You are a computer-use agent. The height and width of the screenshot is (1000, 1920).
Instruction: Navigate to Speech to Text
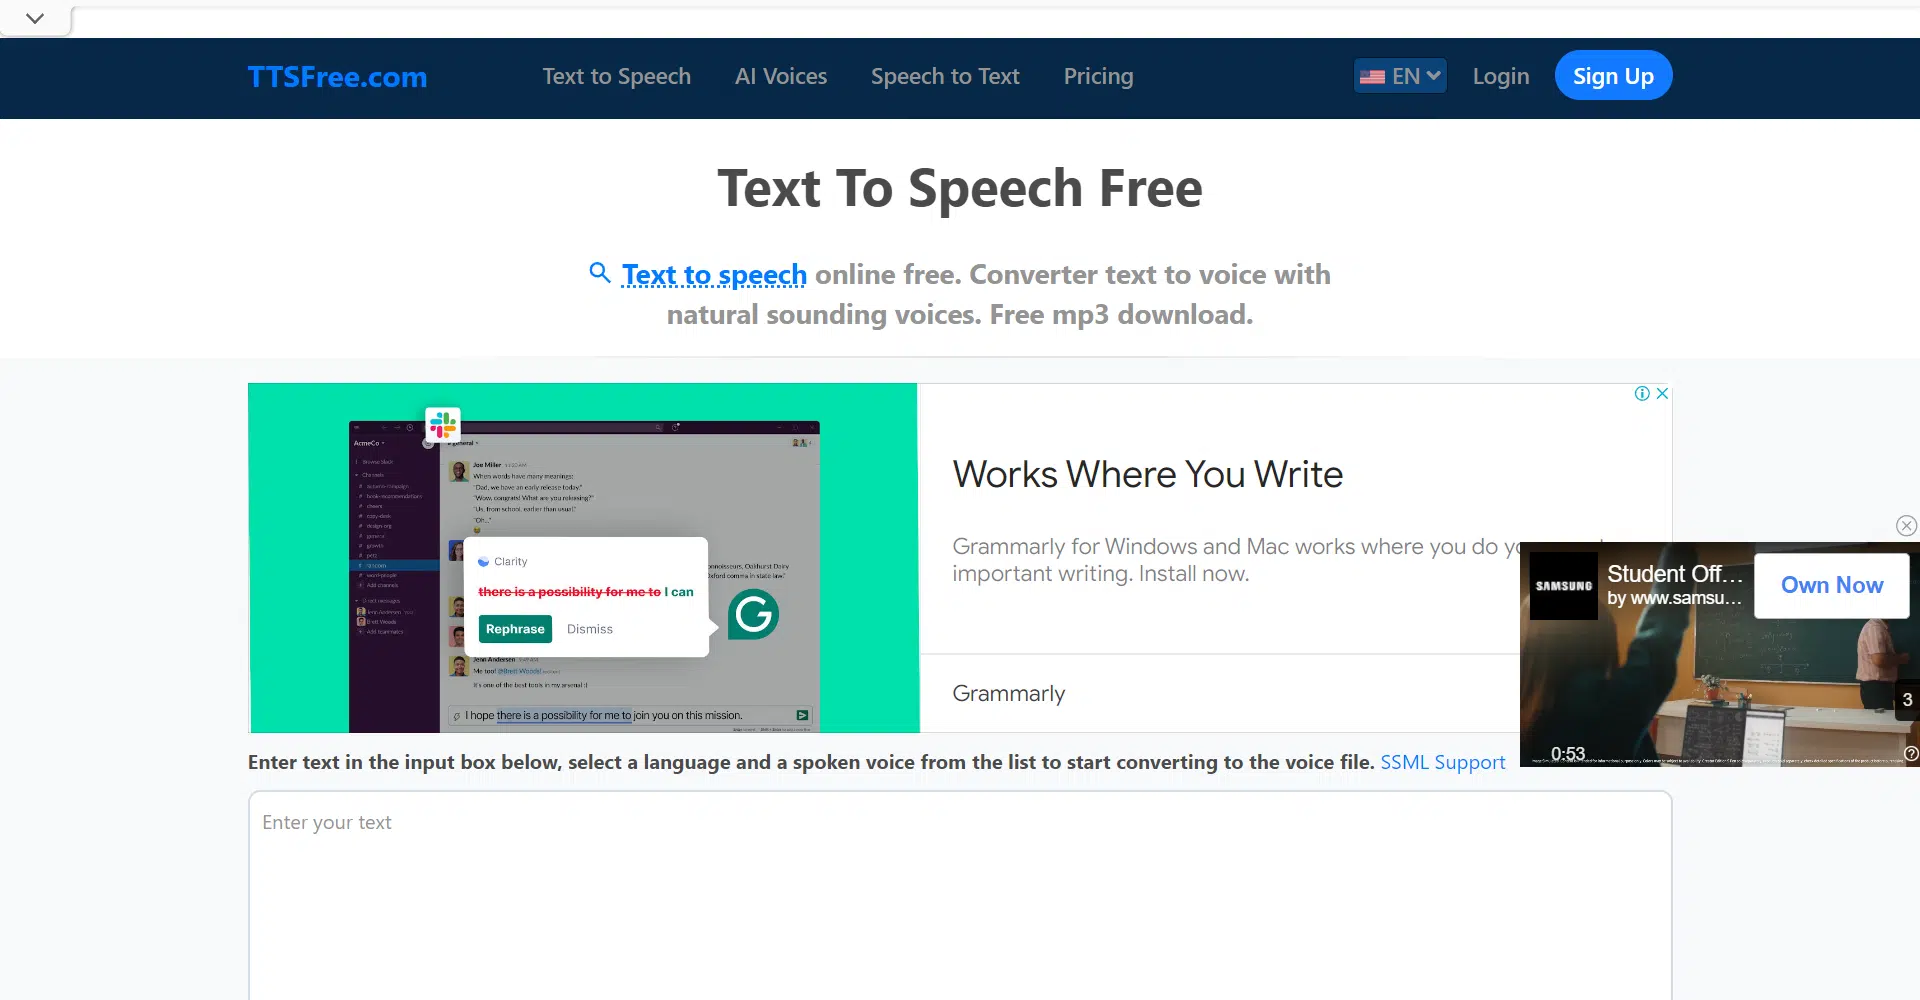944,77
